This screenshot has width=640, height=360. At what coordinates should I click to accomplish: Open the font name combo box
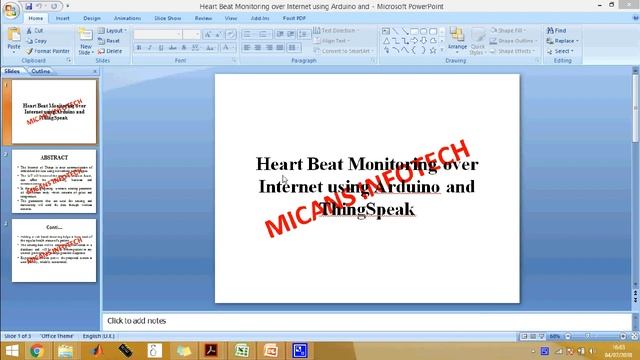[x=158, y=34]
